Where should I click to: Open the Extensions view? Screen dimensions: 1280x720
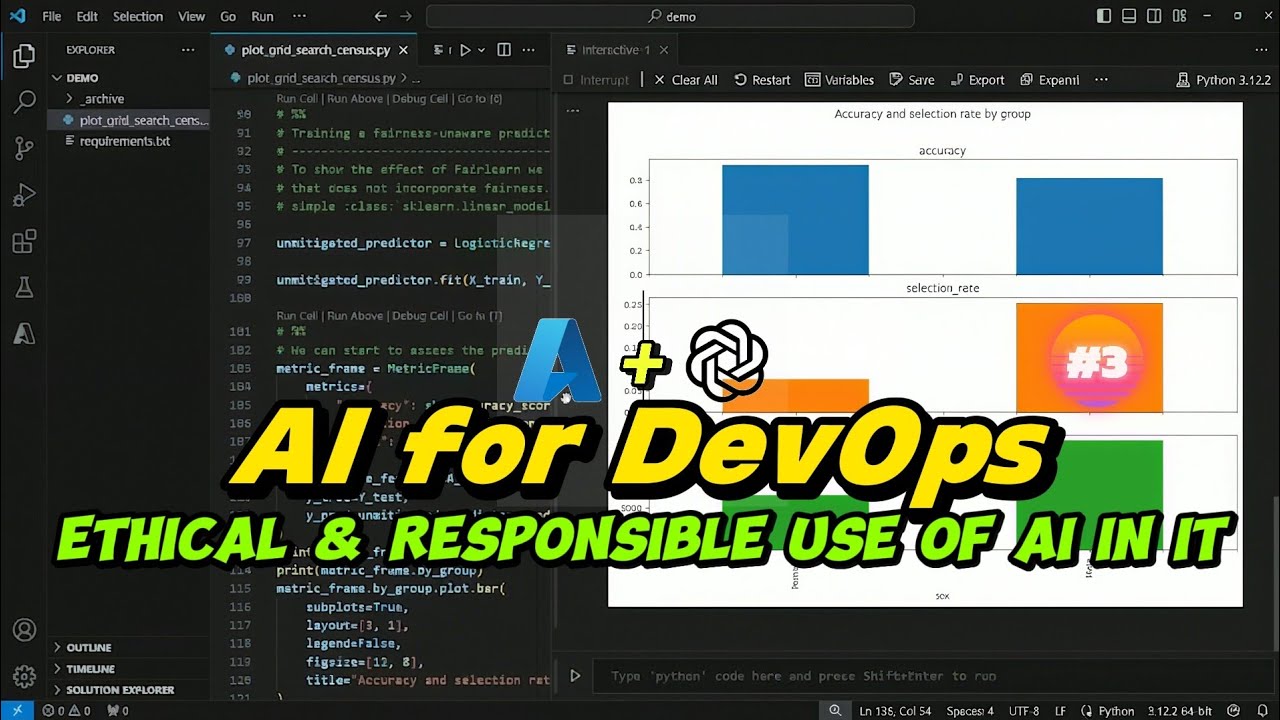tap(24, 242)
